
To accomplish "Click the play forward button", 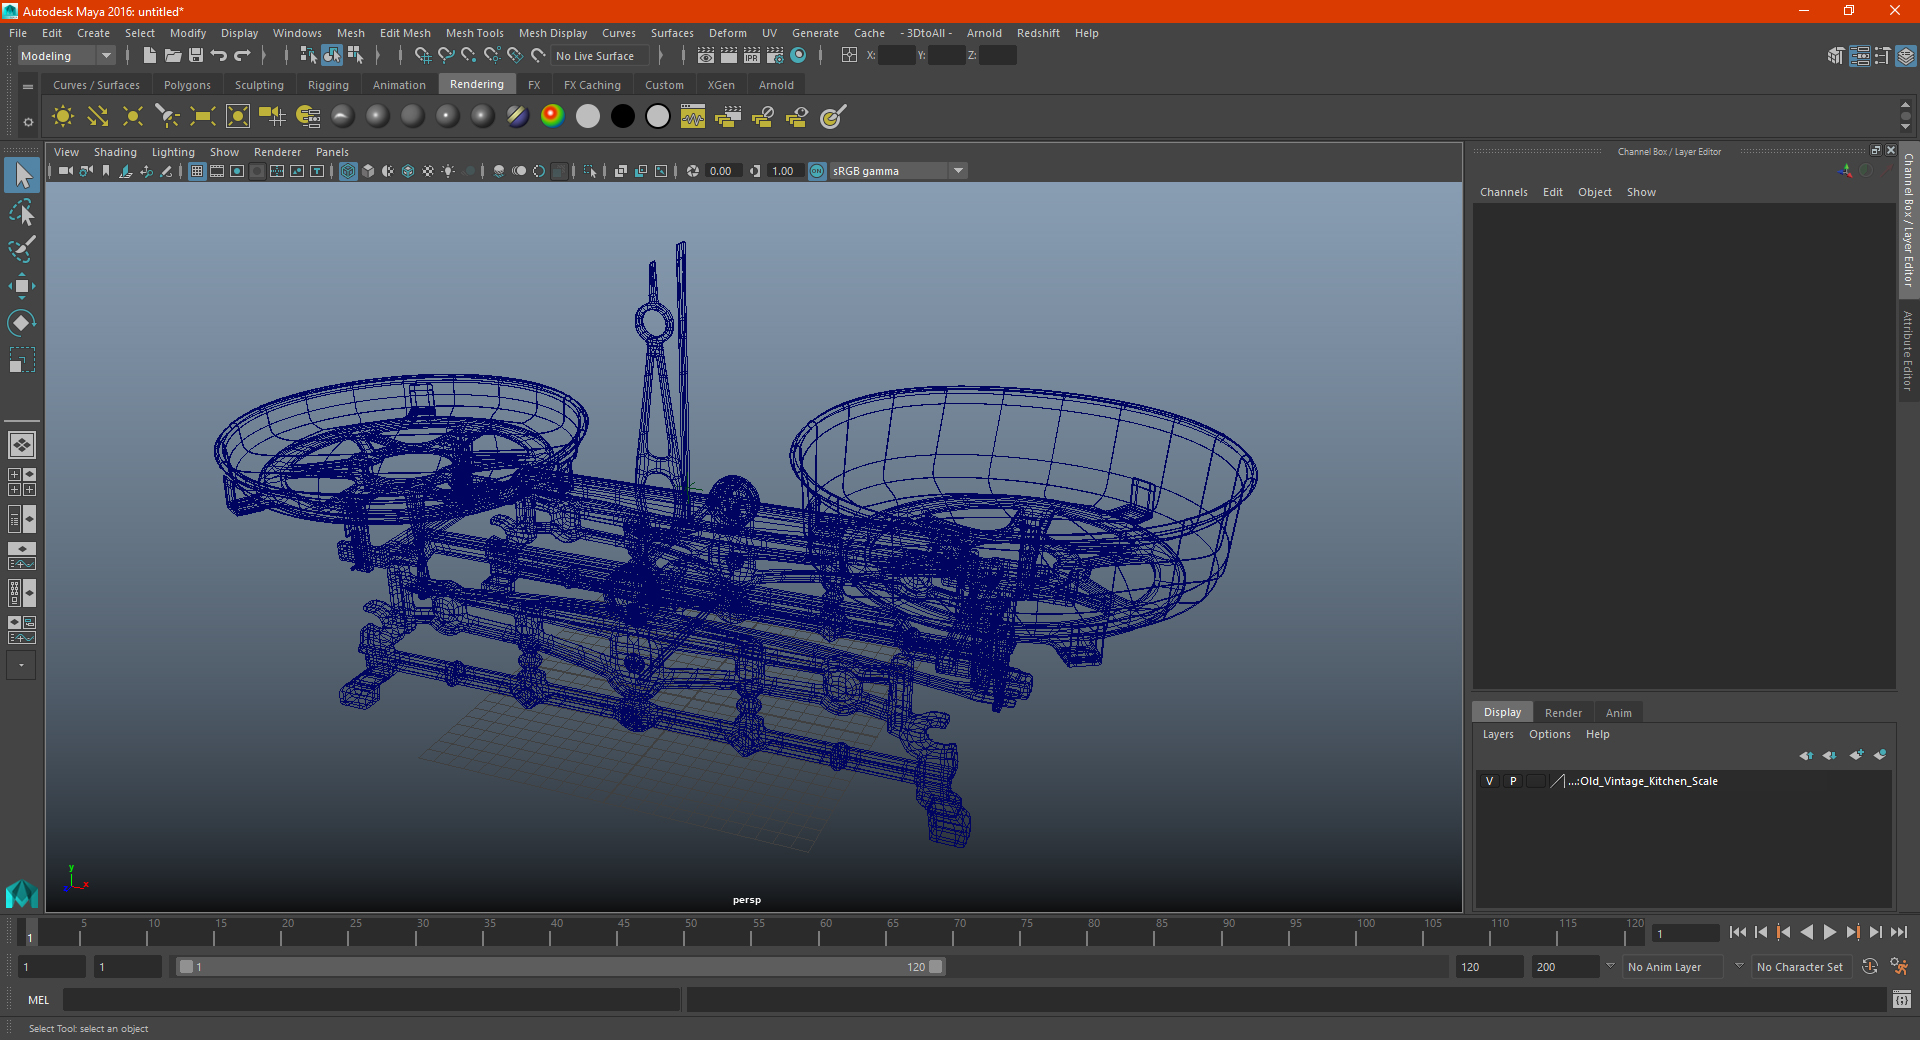I will [1829, 932].
